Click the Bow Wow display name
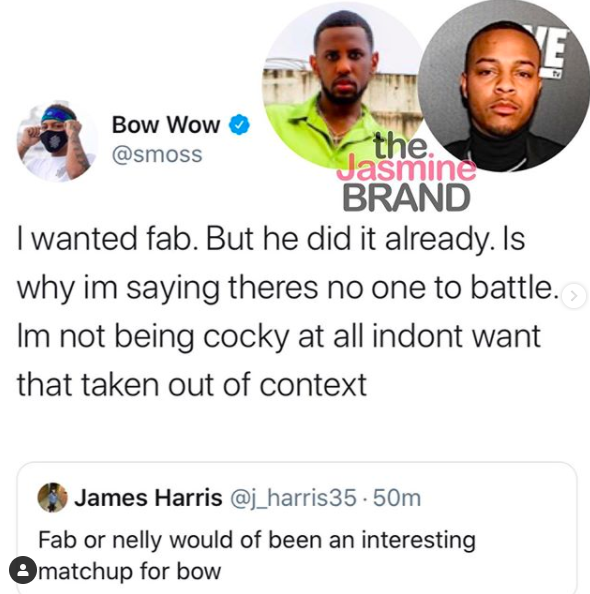The width and height of the screenshot is (590, 594). pos(166,124)
